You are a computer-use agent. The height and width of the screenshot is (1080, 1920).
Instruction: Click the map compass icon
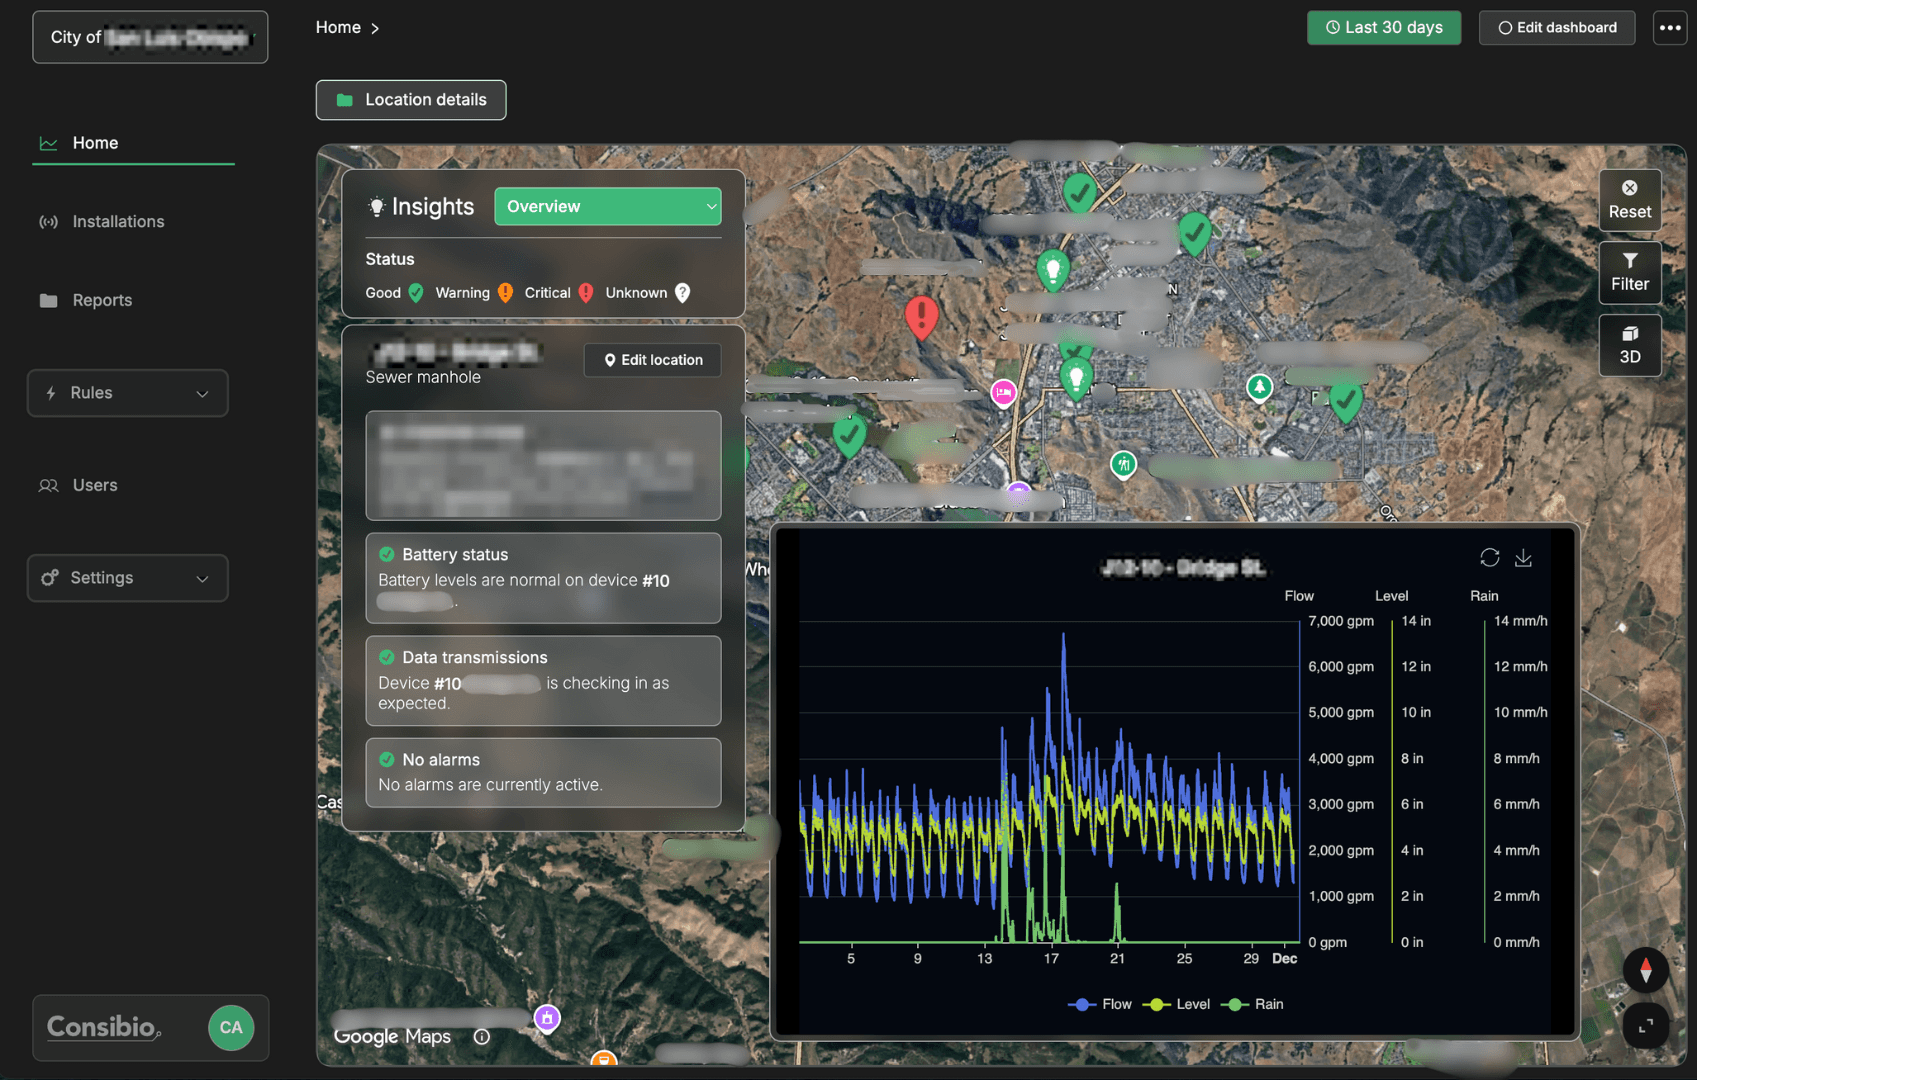click(x=1645, y=969)
